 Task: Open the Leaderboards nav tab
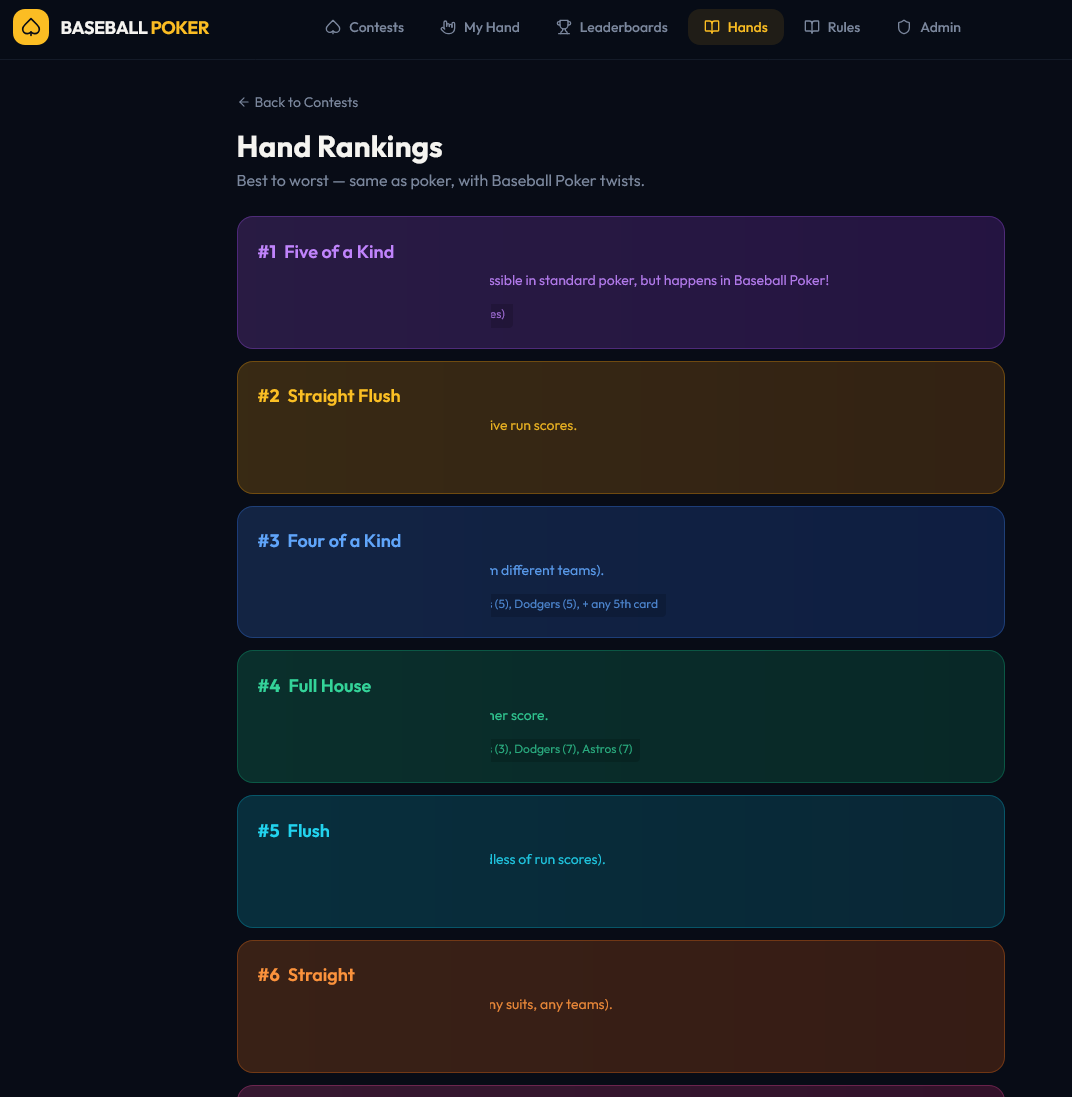point(623,27)
